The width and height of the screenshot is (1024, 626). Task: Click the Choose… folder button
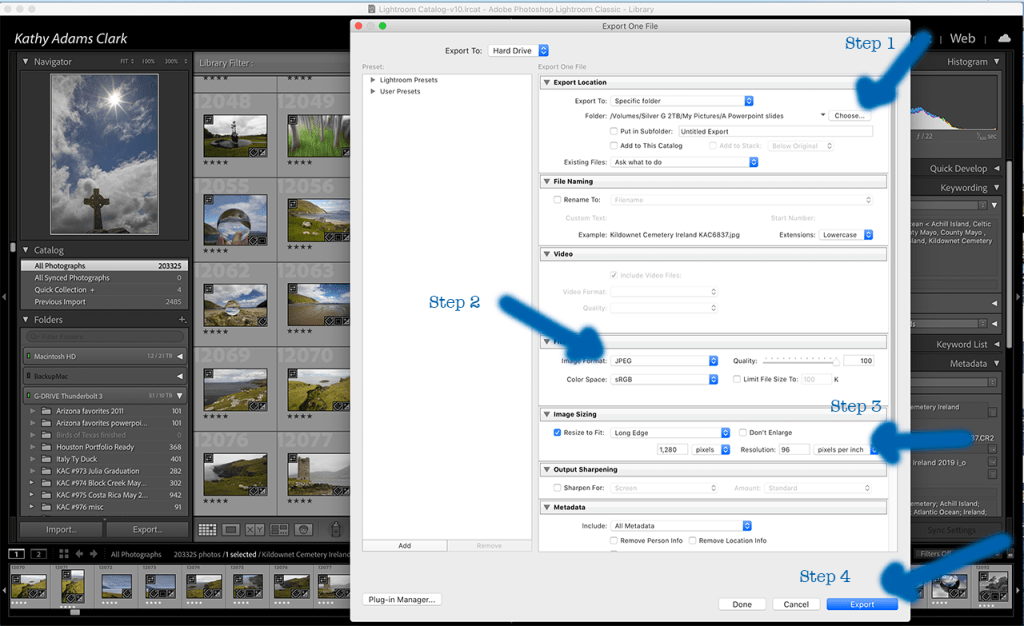coord(849,116)
